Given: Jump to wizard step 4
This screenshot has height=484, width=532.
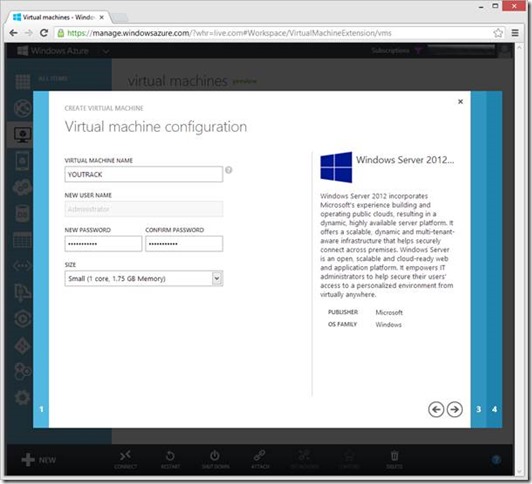Looking at the screenshot, I should (x=494, y=409).
